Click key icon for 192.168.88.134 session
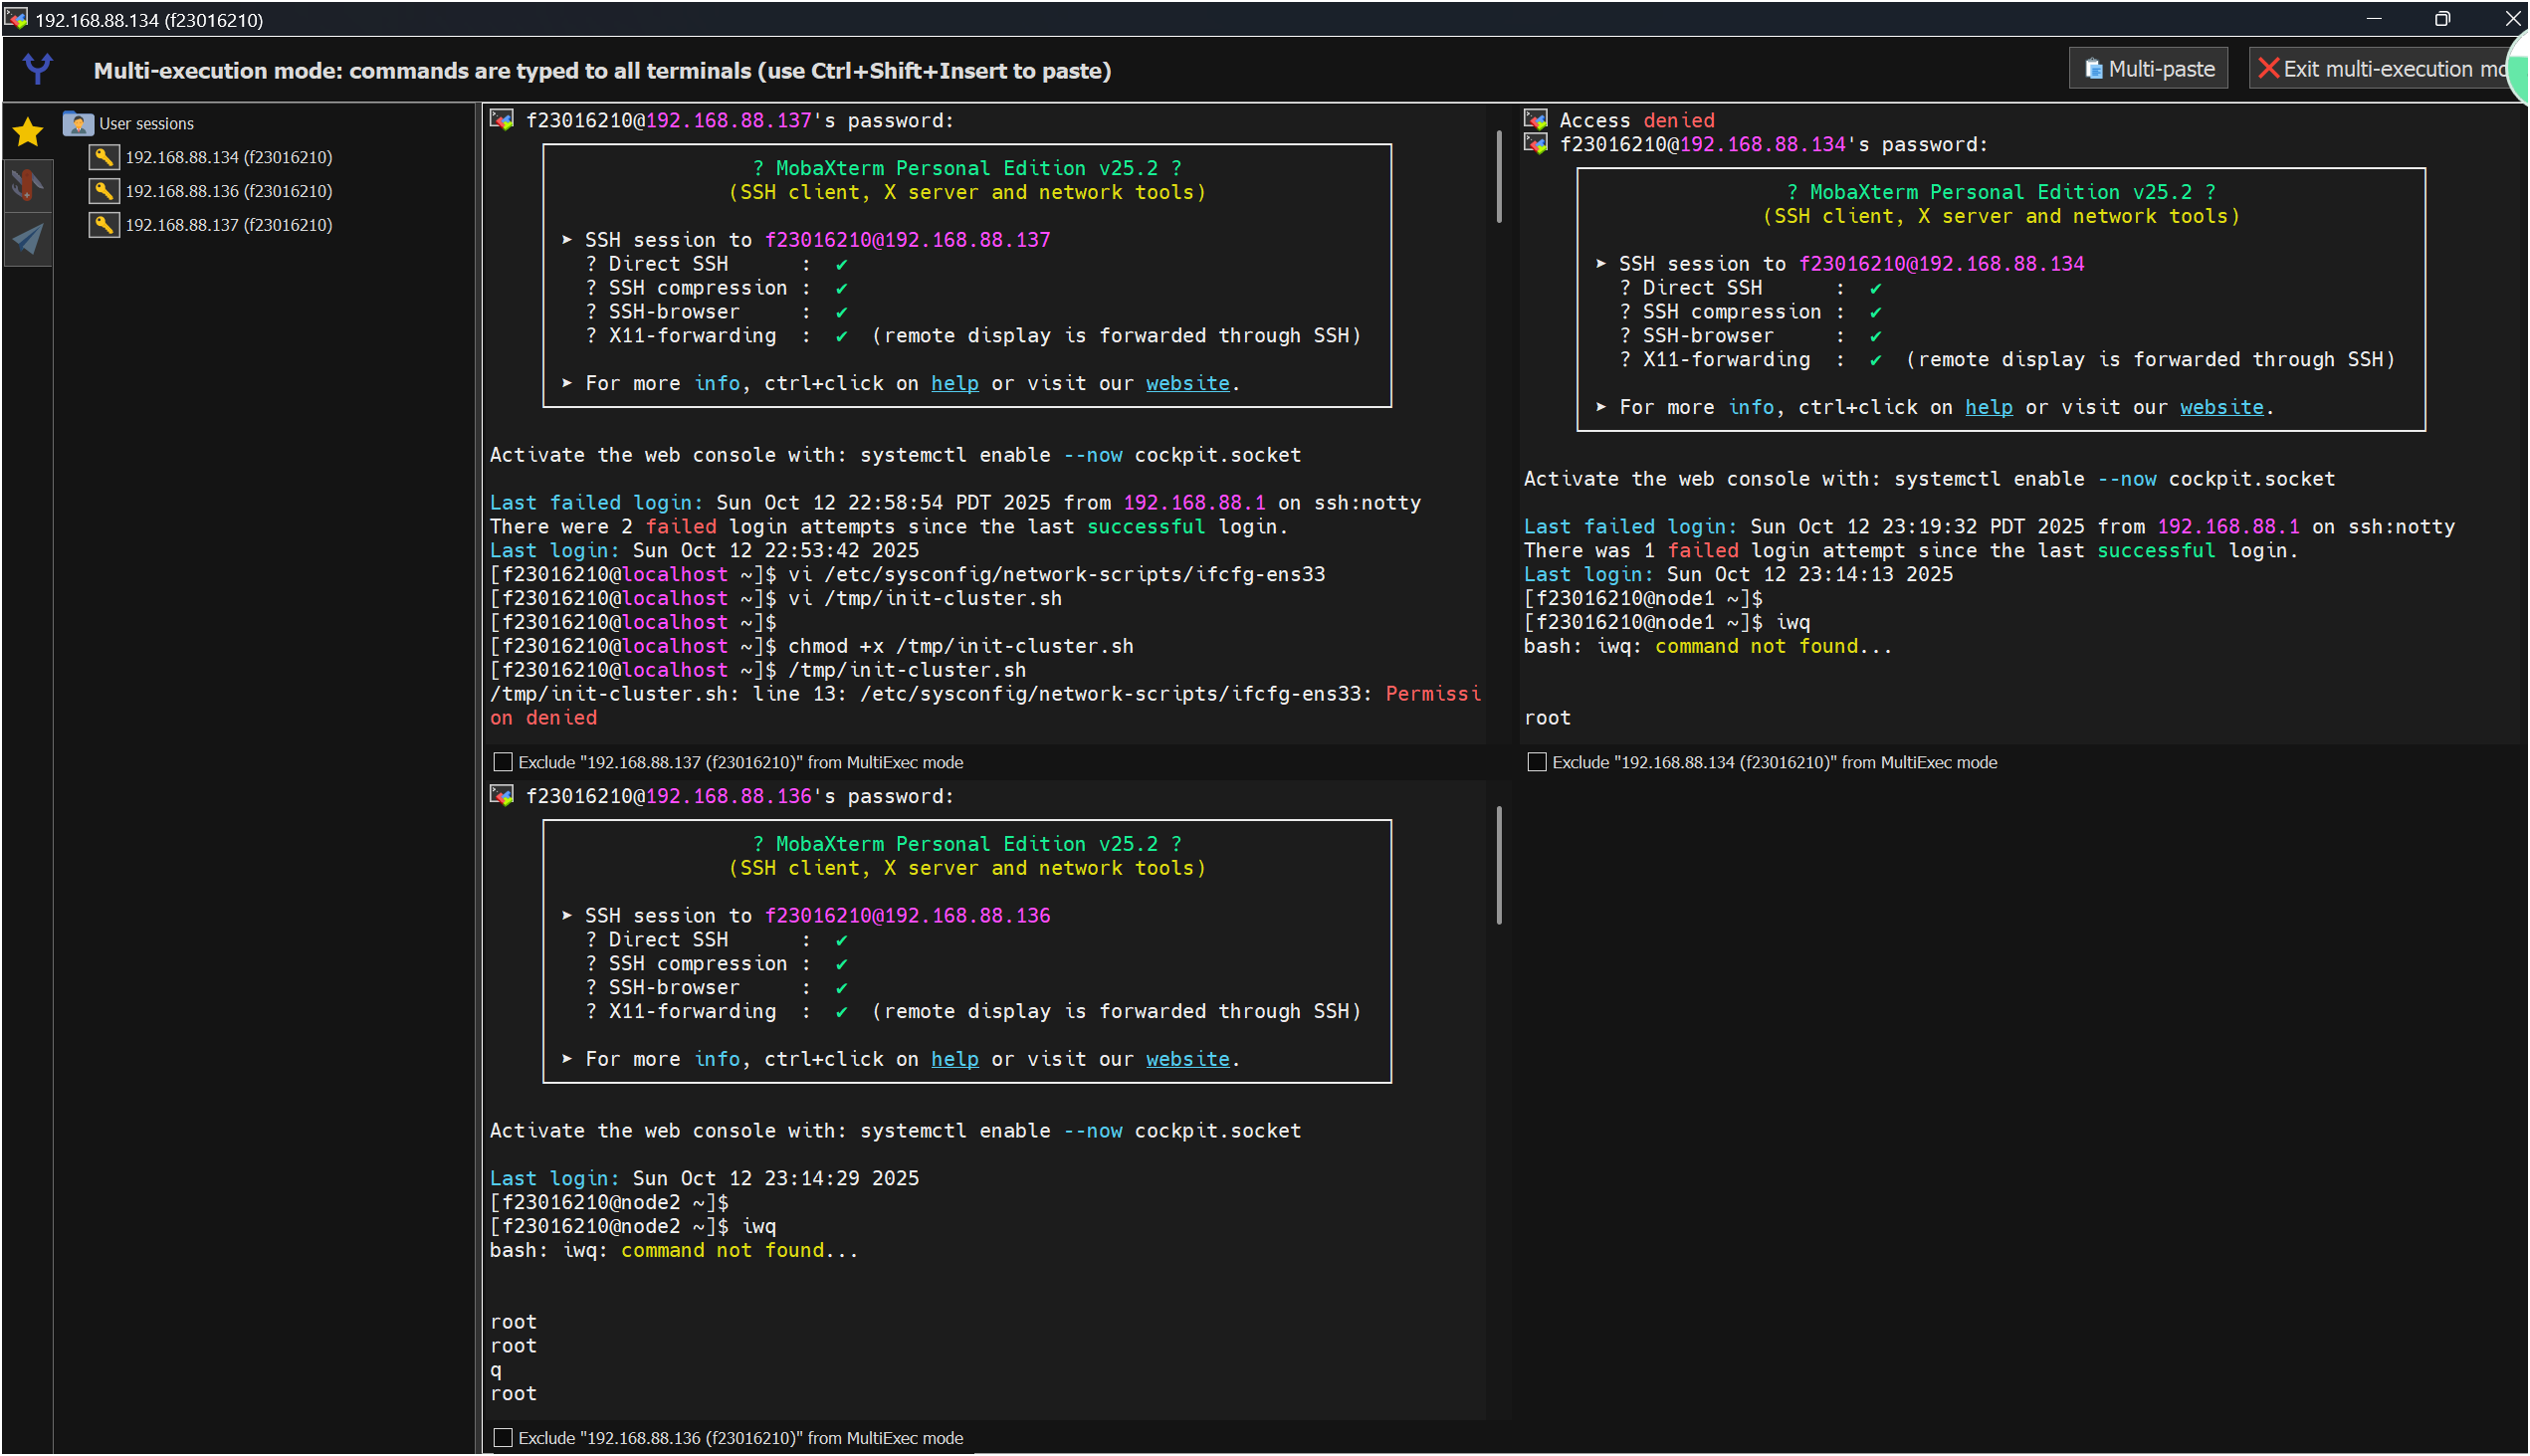 [x=104, y=157]
